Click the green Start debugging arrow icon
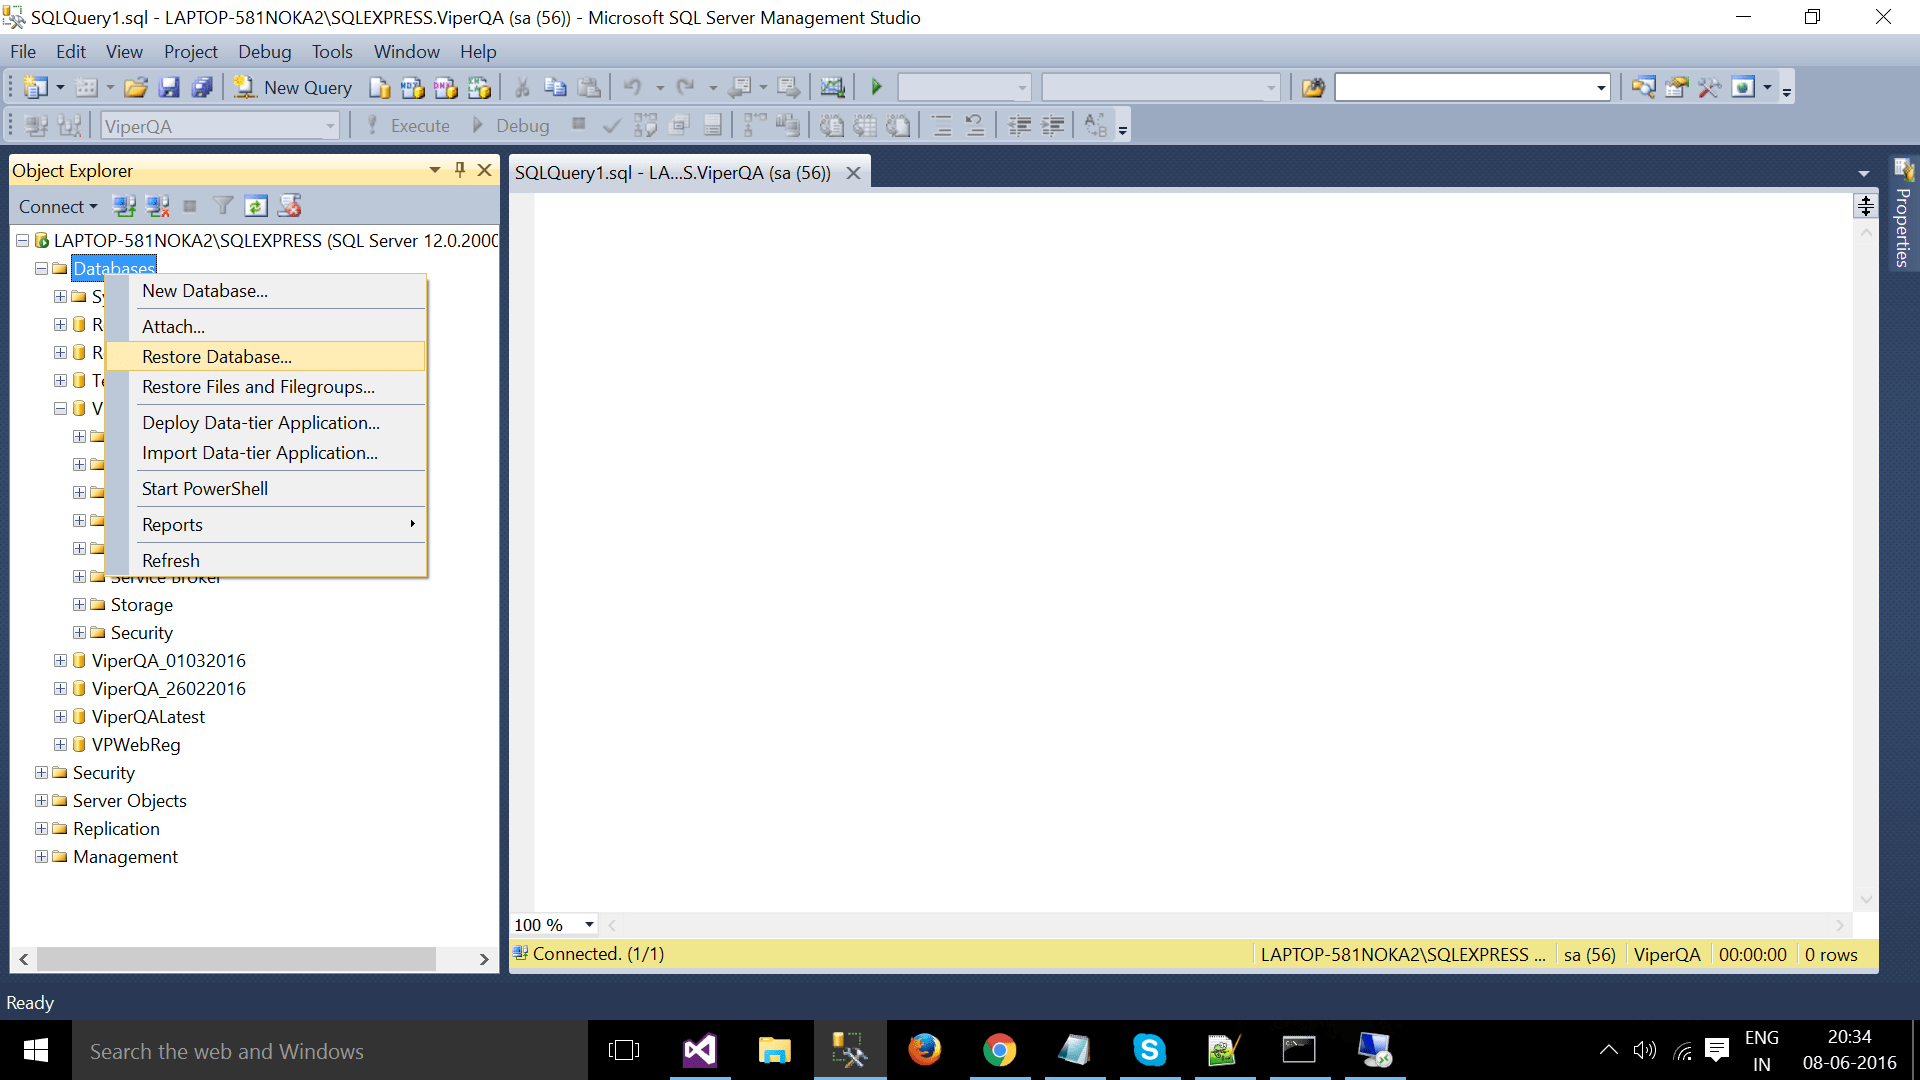 877,88
